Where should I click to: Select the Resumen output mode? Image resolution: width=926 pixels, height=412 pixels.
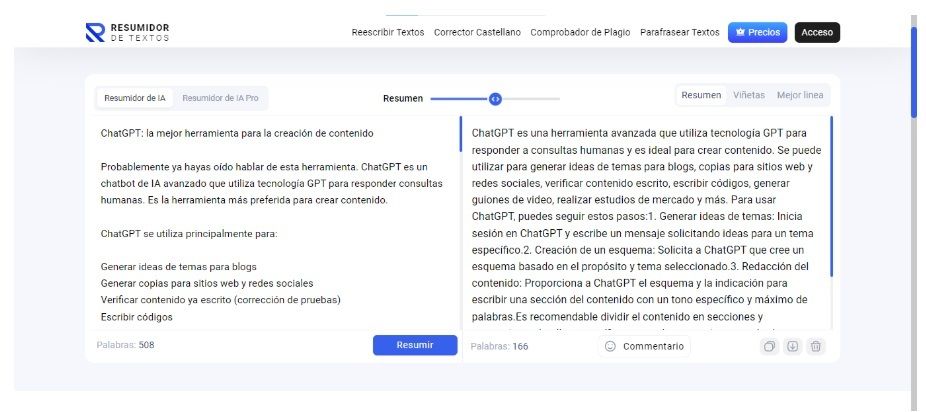click(x=701, y=95)
